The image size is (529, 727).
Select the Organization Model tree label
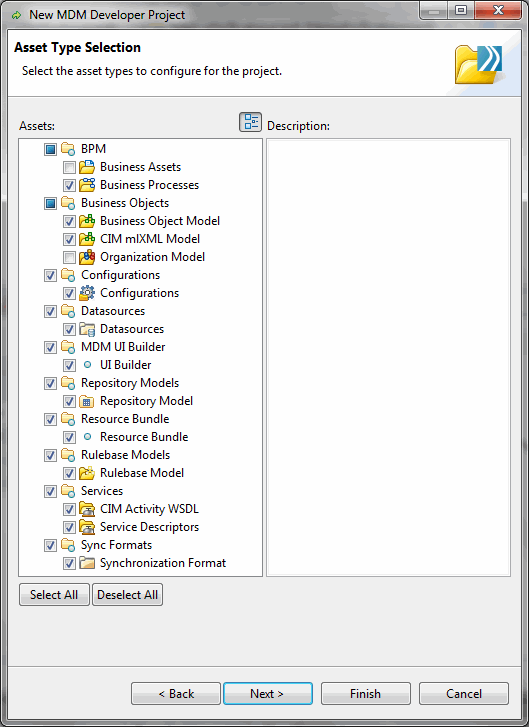point(153,257)
